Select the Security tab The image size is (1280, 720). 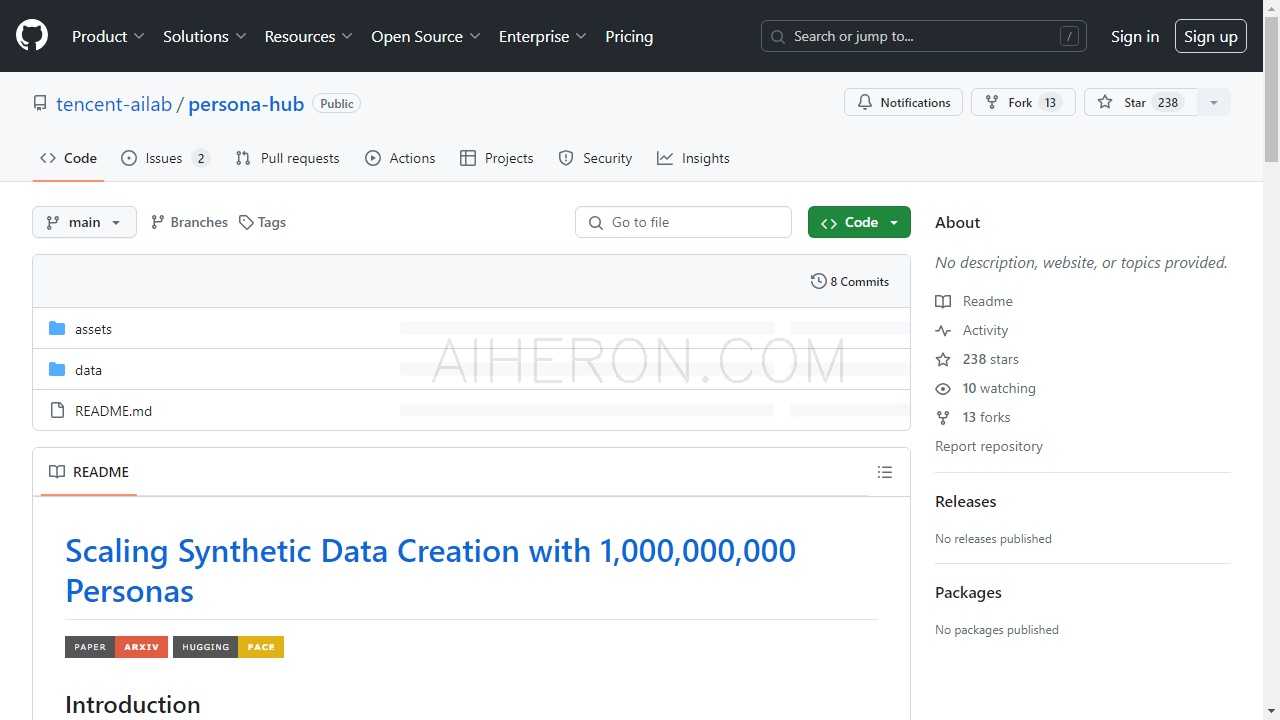point(595,158)
